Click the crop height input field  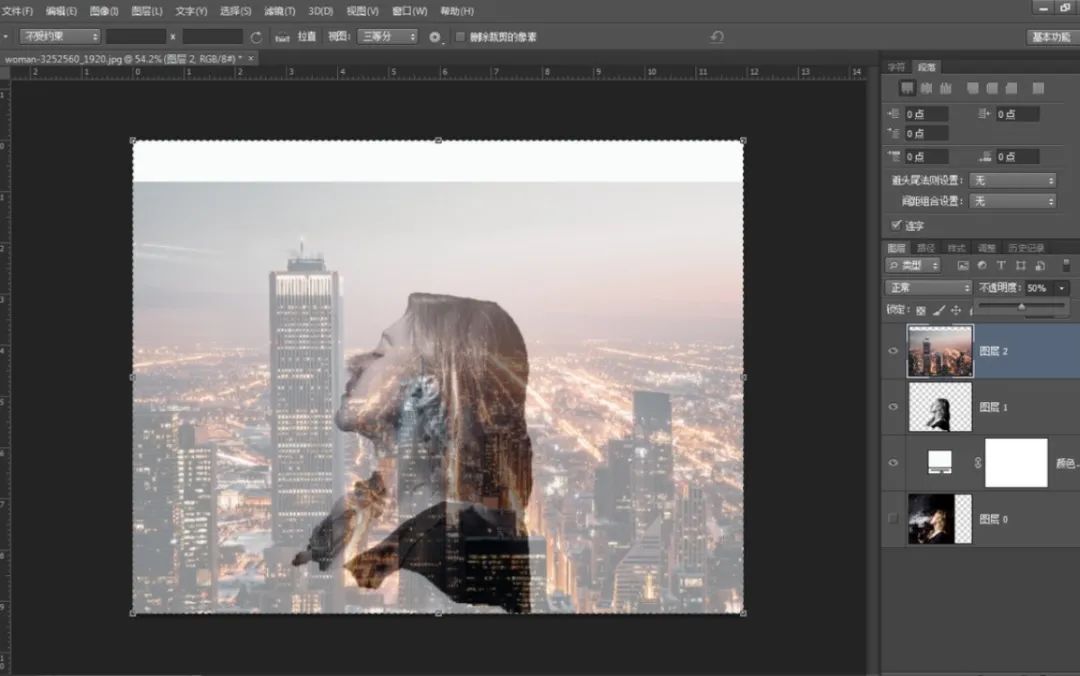pyautogui.click(x=212, y=37)
